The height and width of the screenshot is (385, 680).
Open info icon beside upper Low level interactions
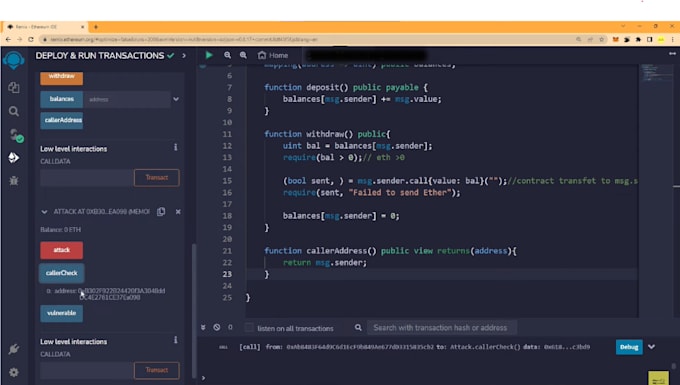point(176,147)
